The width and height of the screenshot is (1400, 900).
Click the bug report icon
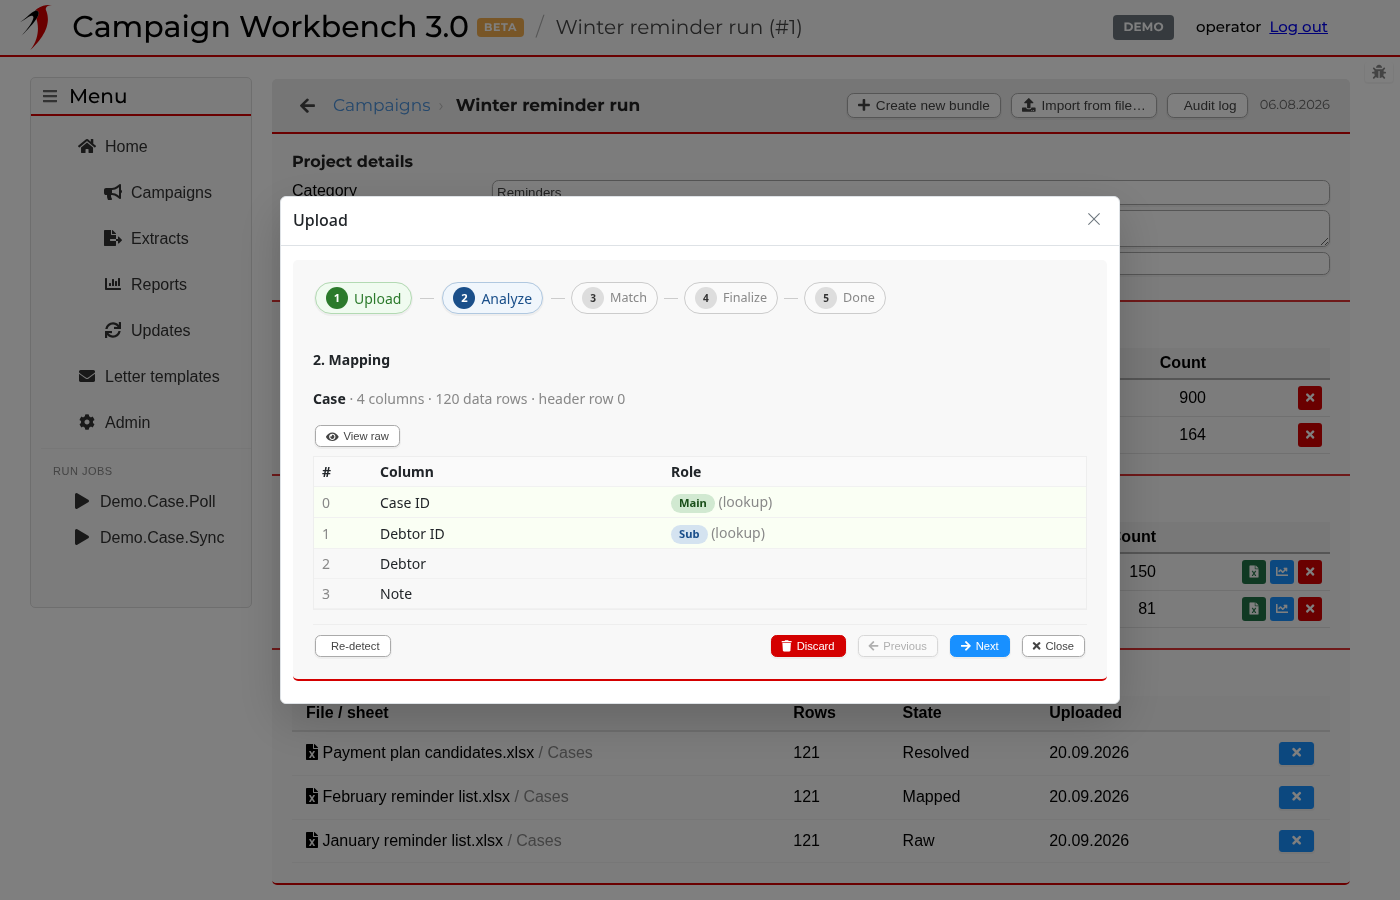click(1379, 72)
